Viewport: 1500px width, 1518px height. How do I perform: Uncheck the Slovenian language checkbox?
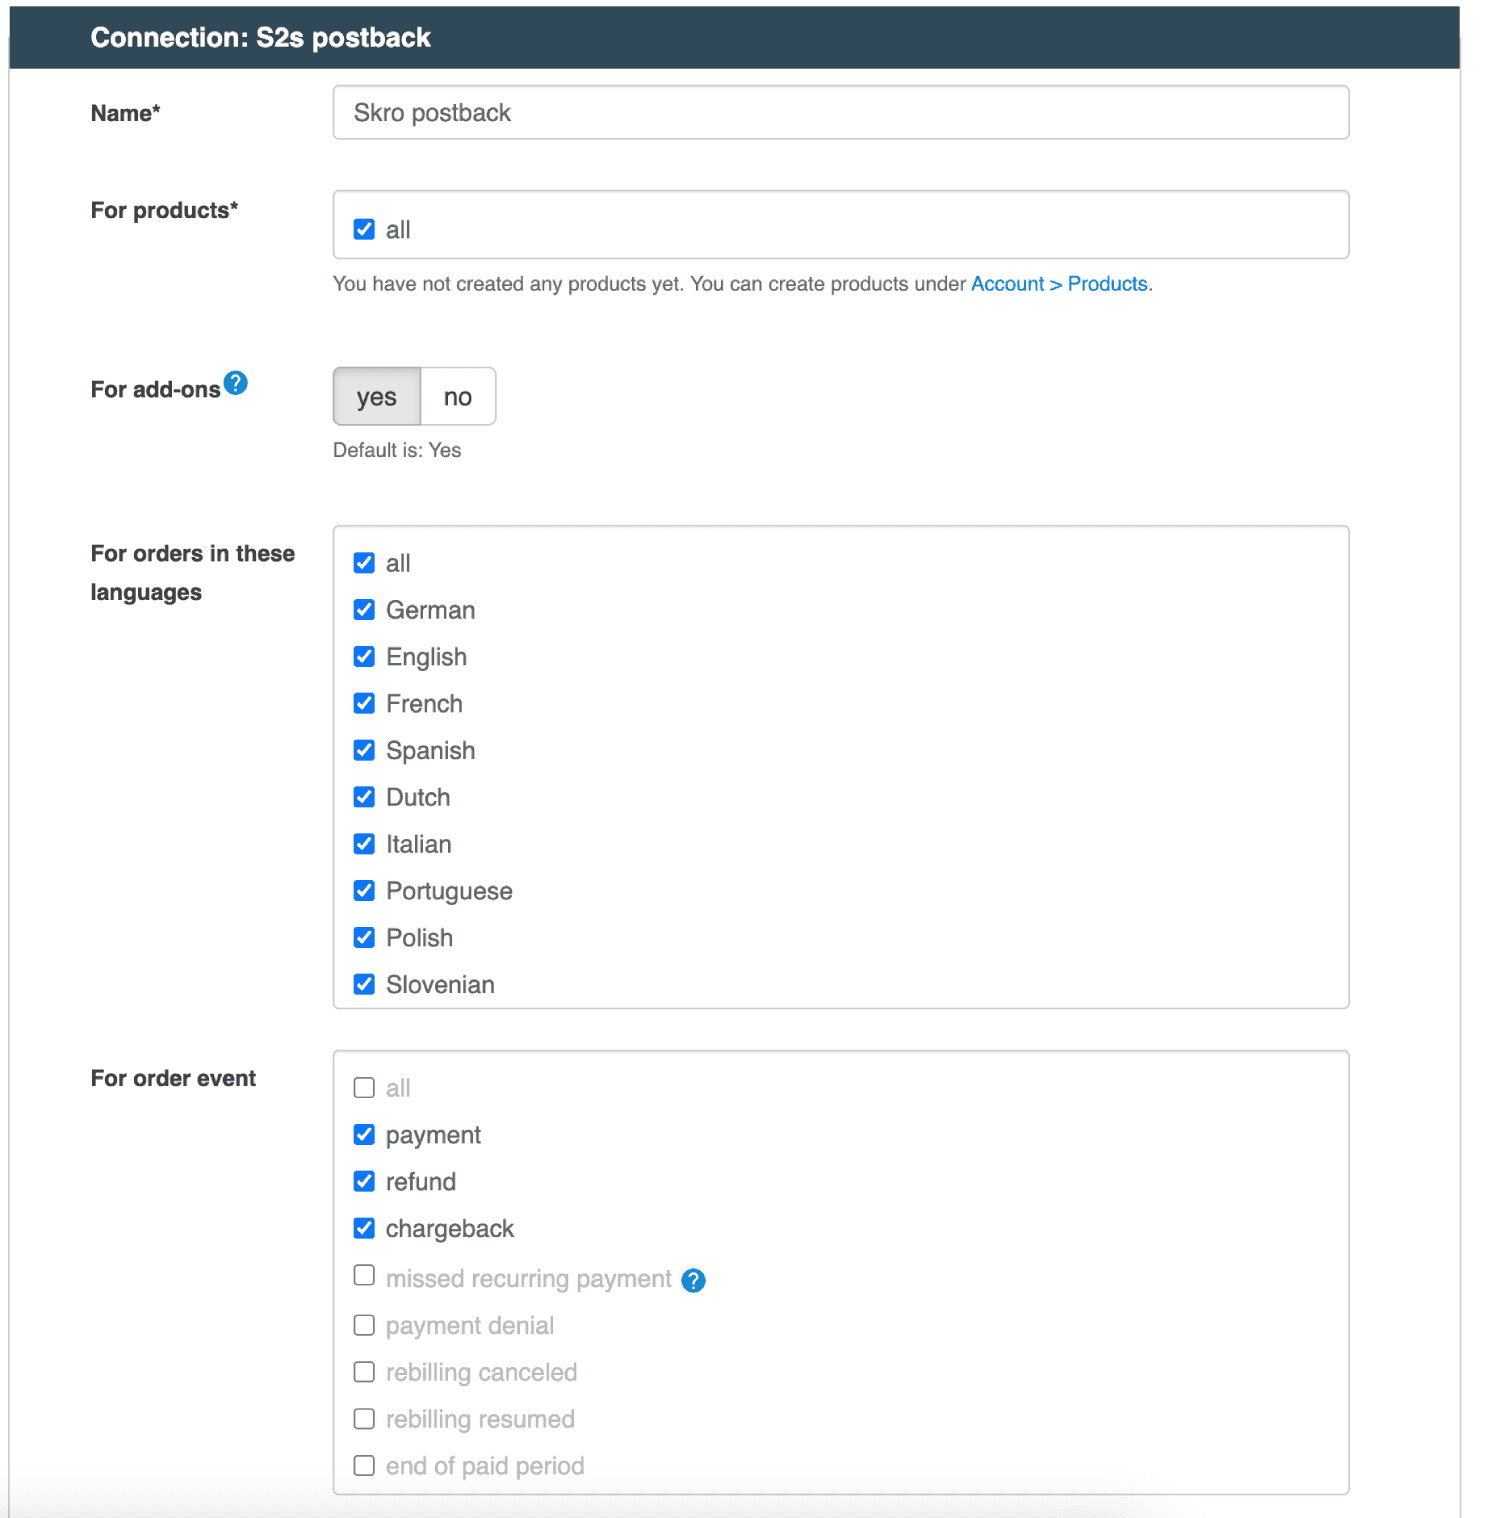pyautogui.click(x=364, y=985)
